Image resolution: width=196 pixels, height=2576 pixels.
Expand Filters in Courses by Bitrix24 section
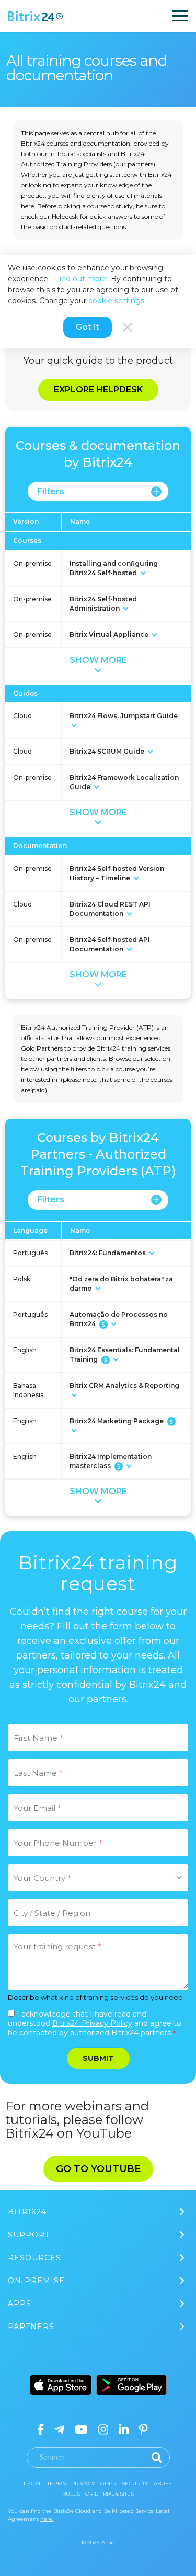[x=98, y=491]
